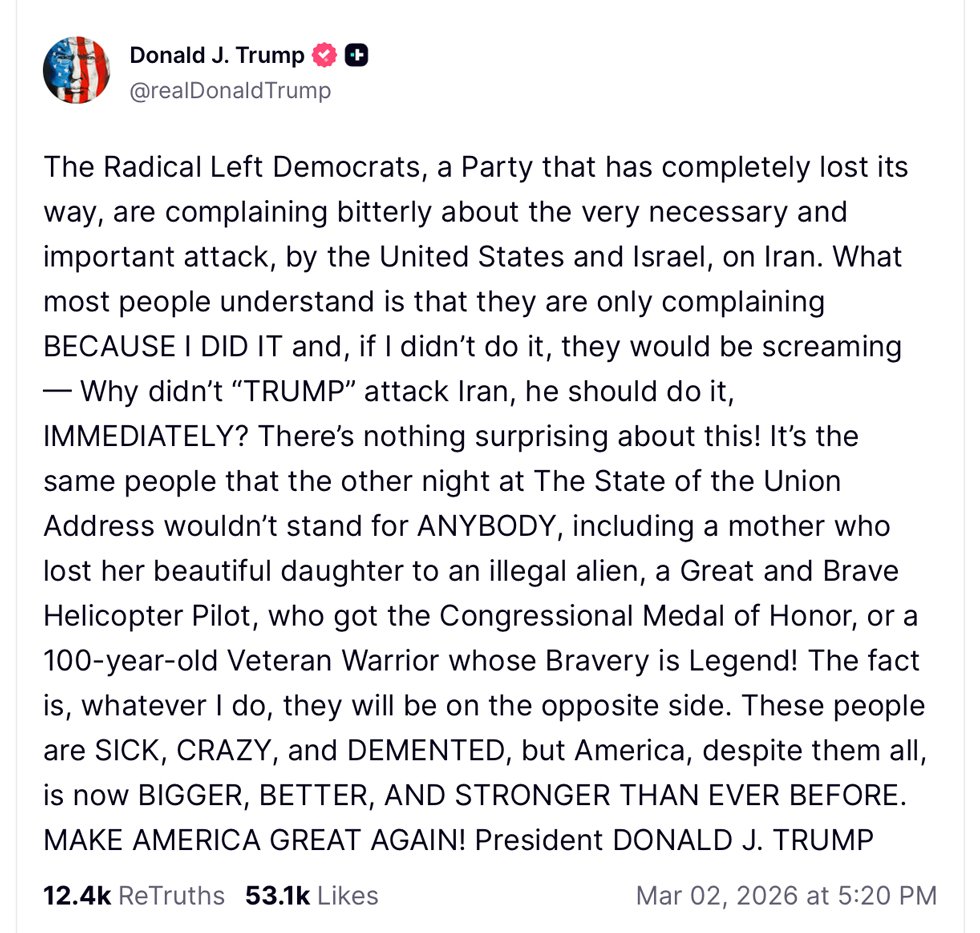Open the flag-painted profile avatar
The width and height of the screenshot is (980, 933).
[x=76, y=71]
